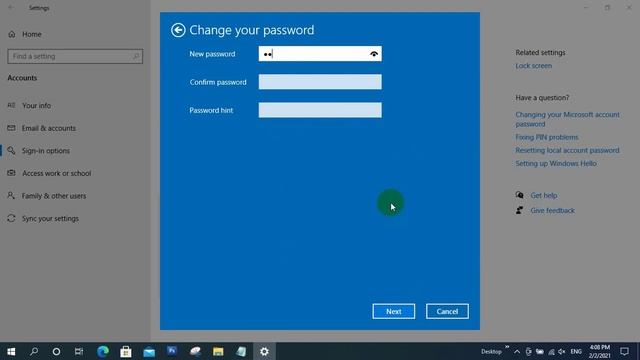This screenshot has height=360, width=640.
Task: Click the Family & other users person icon
Action: point(11,196)
